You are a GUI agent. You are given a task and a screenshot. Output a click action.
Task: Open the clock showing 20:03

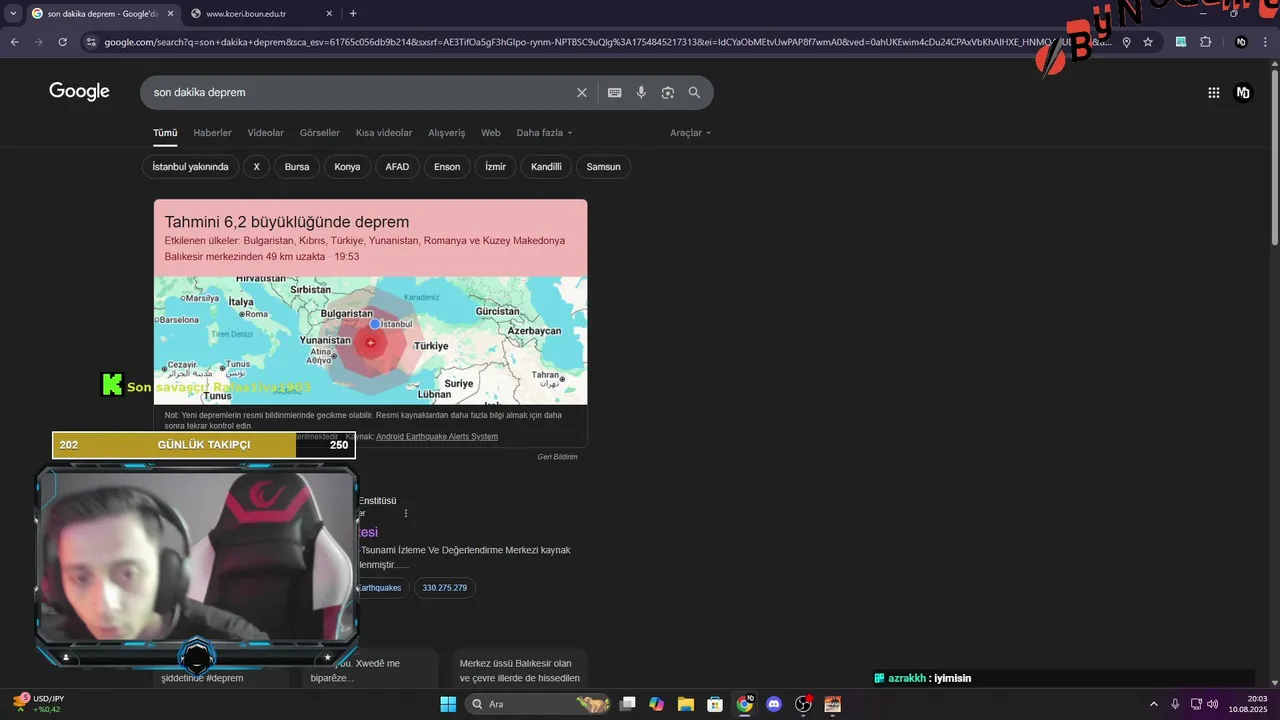tap(1249, 704)
